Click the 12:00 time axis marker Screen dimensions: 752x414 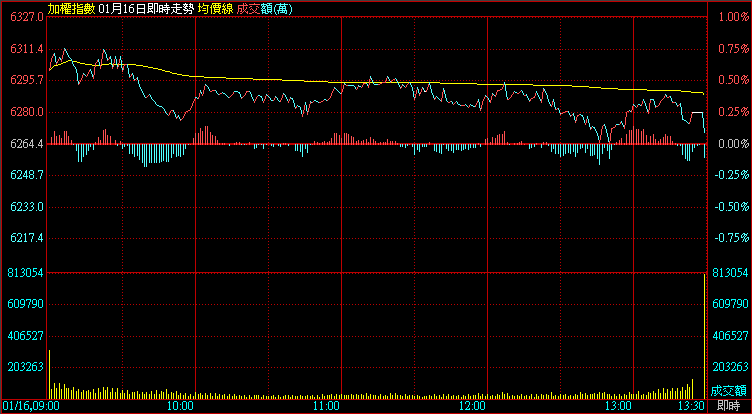tap(472, 406)
